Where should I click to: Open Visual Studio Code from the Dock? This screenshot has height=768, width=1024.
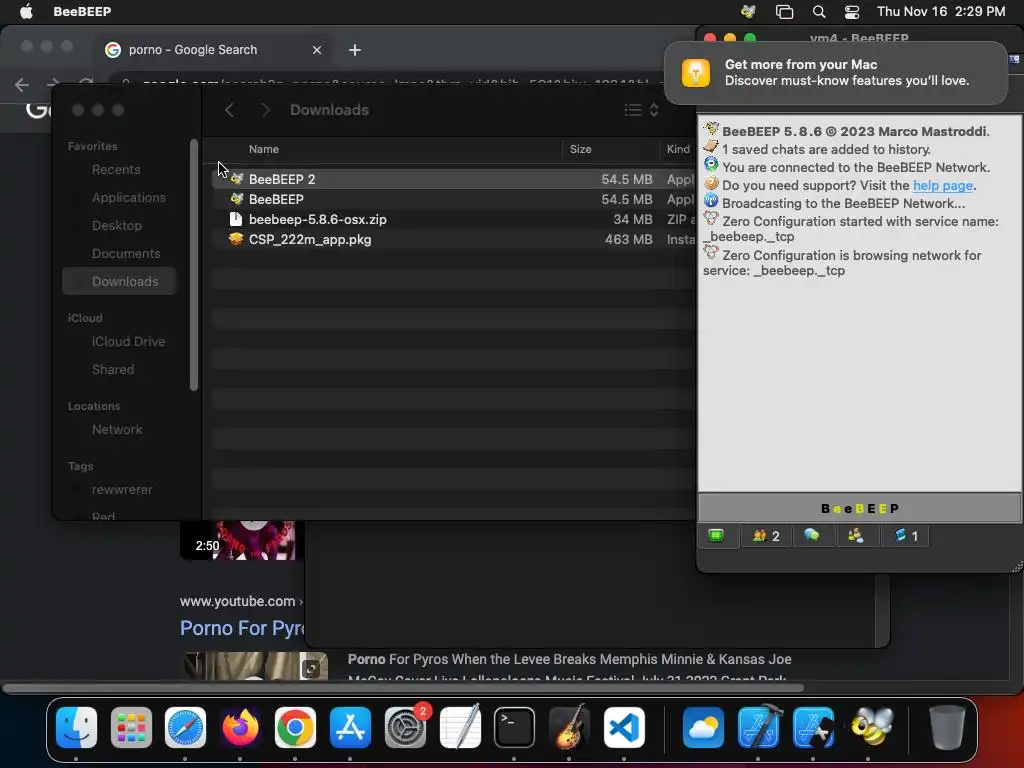click(x=624, y=727)
